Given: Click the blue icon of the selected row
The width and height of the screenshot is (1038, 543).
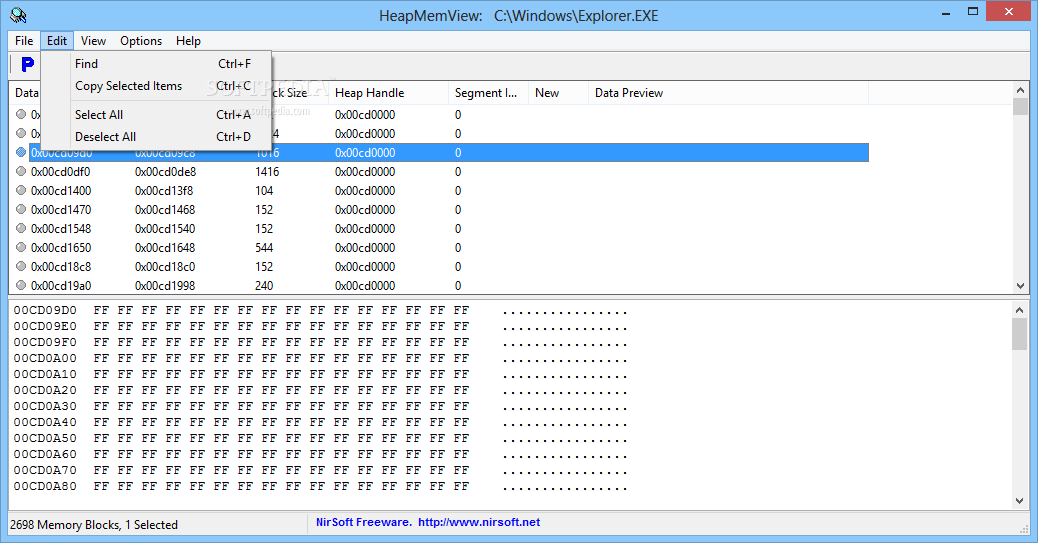Looking at the screenshot, I should (21, 152).
